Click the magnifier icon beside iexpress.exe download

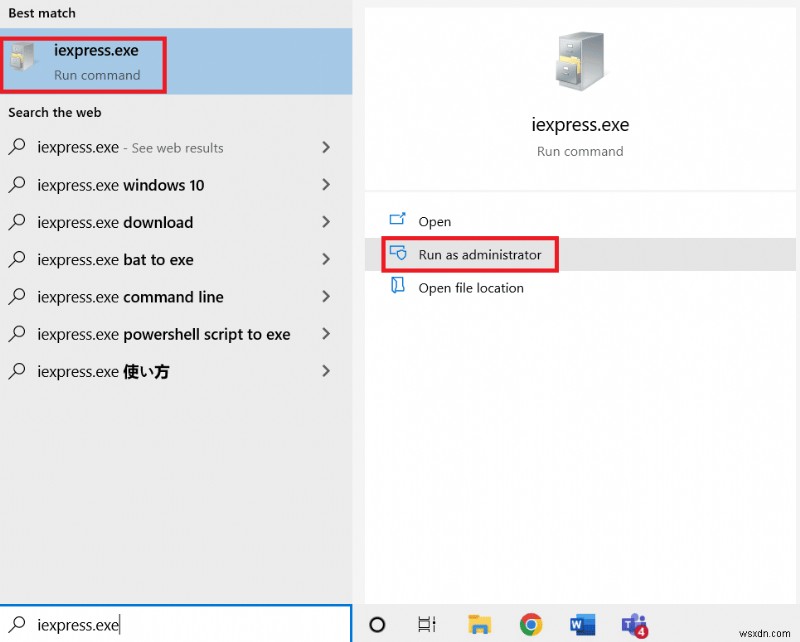pos(17,222)
